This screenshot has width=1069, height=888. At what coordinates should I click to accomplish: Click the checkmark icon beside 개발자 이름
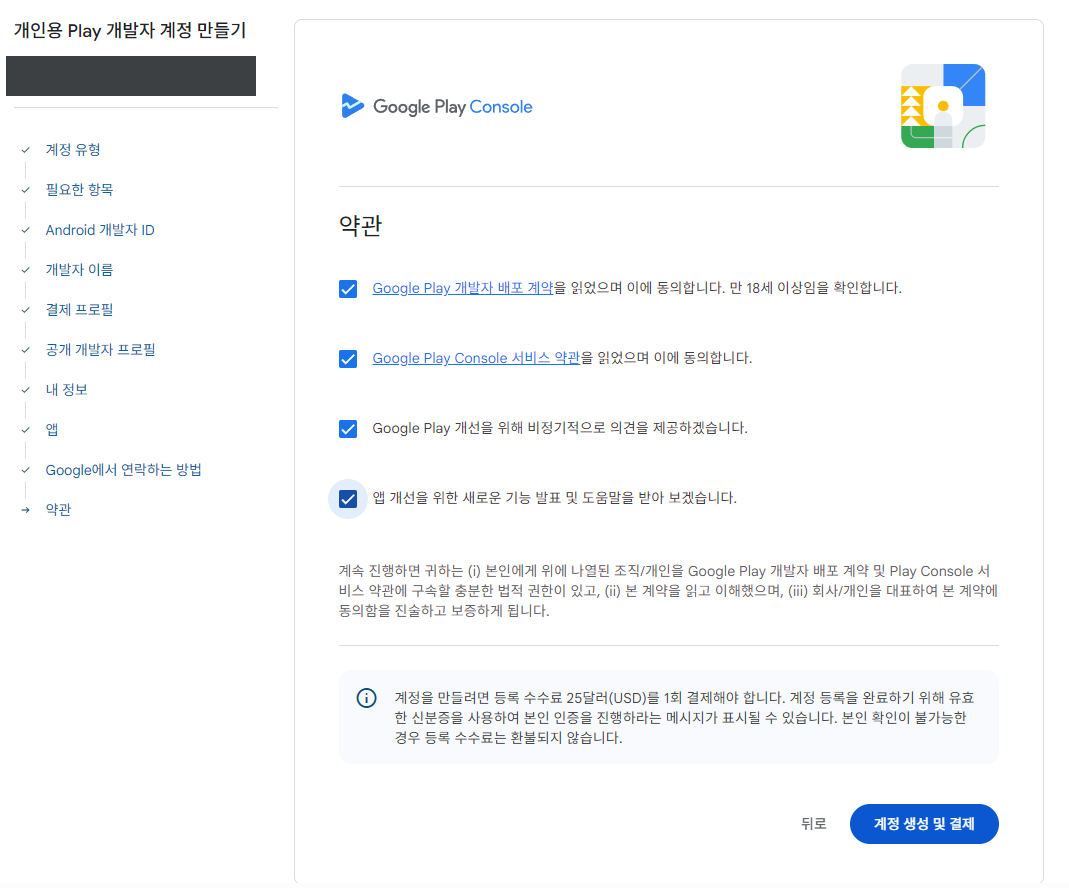coord(25,270)
